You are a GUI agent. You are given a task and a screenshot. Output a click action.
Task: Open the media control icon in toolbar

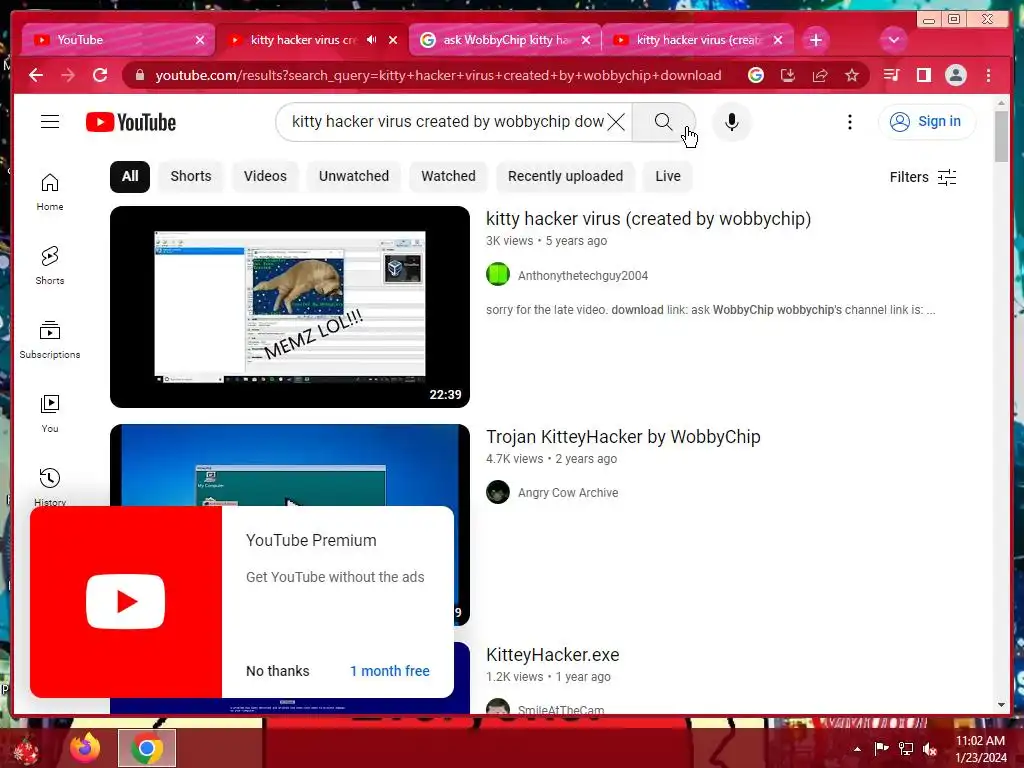tap(891, 75)
